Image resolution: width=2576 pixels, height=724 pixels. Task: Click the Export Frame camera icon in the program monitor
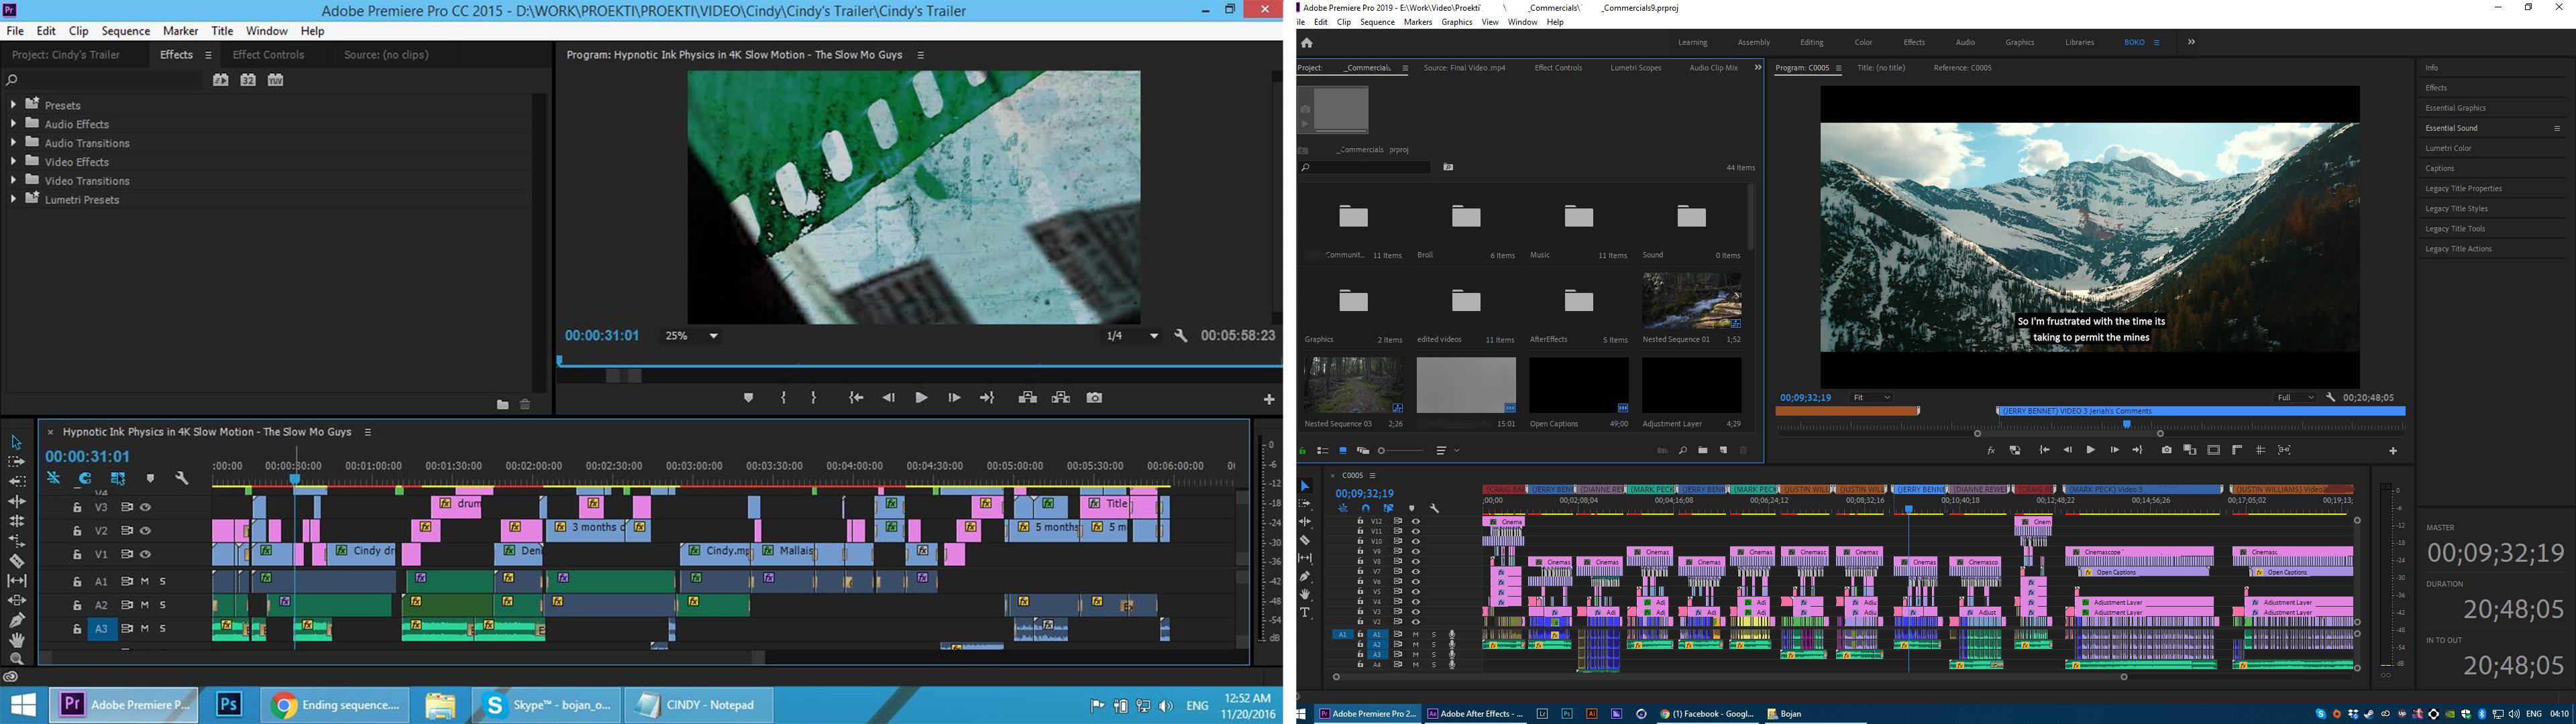pyautogui.click(x=1093, y=397)
